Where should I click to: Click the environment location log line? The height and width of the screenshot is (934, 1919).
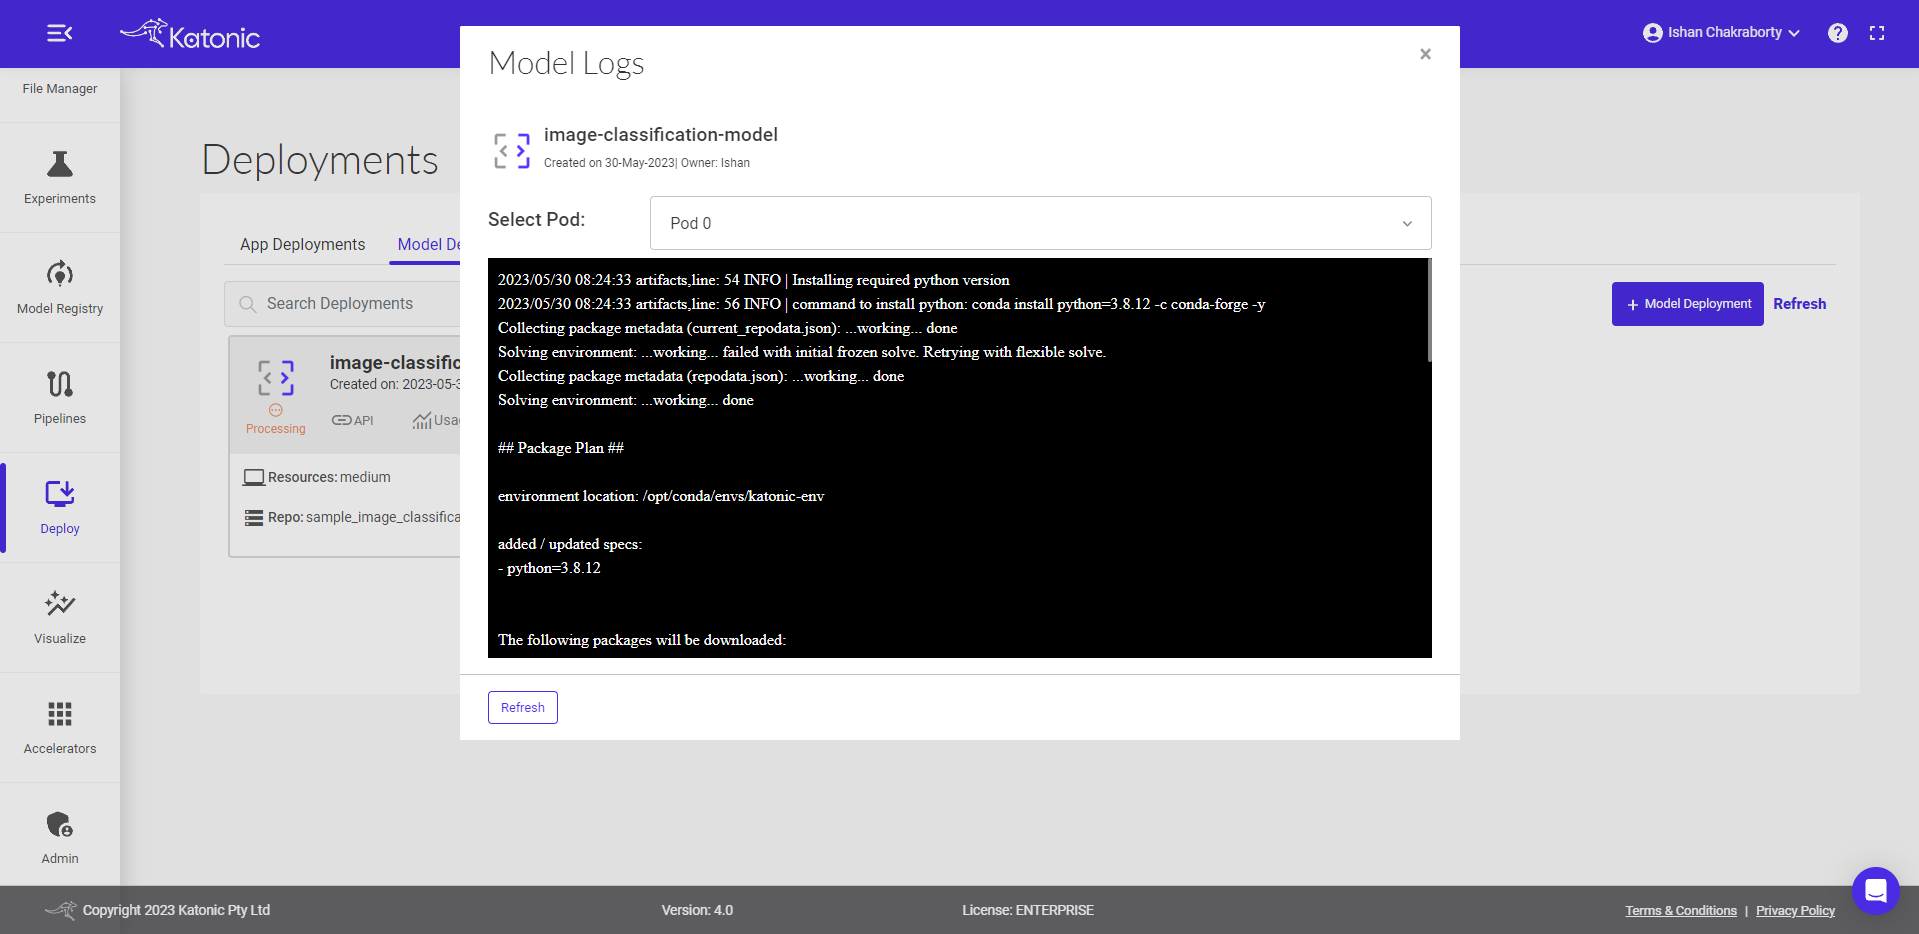pos(661,496)
